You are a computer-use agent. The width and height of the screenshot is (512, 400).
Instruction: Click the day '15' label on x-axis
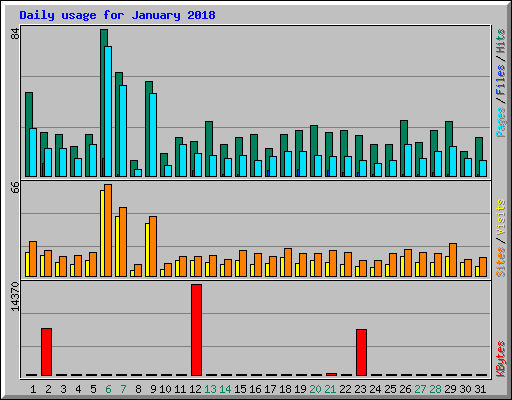[240, 389]
